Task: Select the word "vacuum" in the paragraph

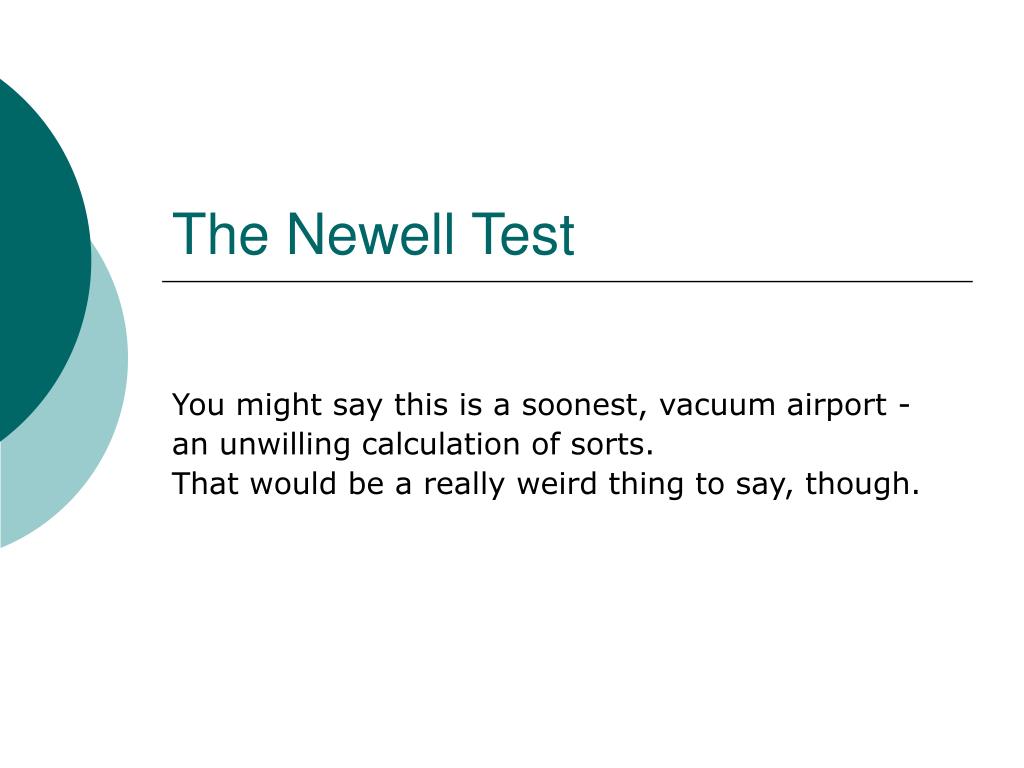Action: [717, 405]
